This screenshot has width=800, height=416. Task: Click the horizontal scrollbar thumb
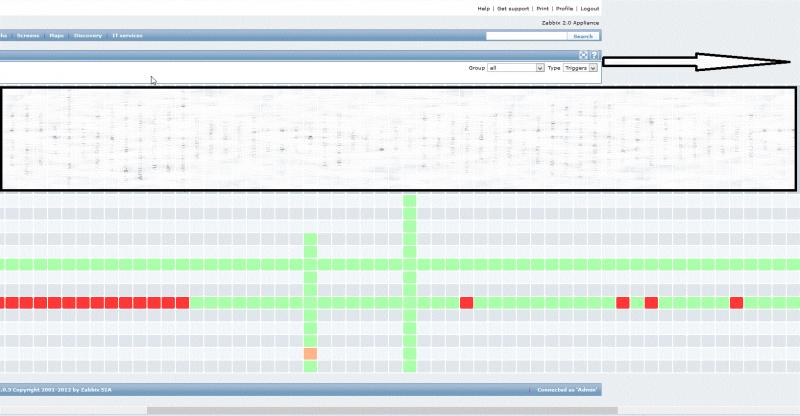tap(382, 410)
